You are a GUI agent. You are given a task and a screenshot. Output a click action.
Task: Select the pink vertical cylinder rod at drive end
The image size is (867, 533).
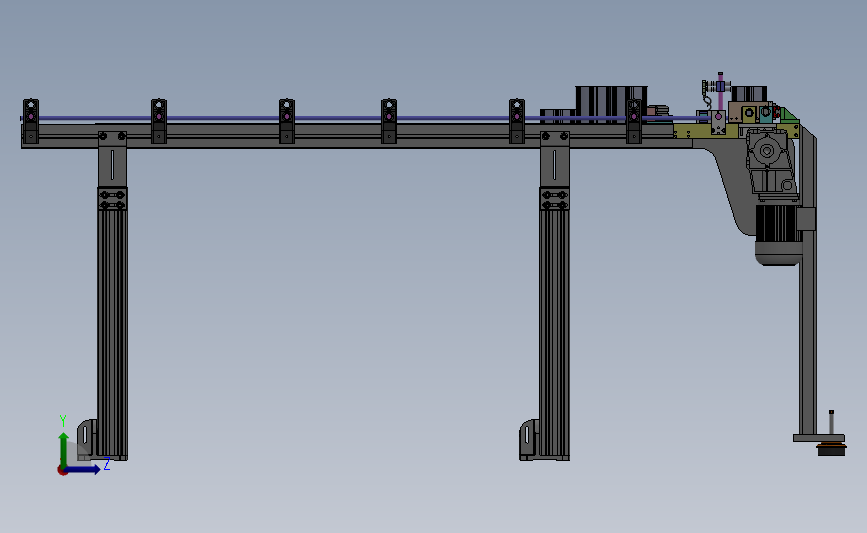point(720,93)
